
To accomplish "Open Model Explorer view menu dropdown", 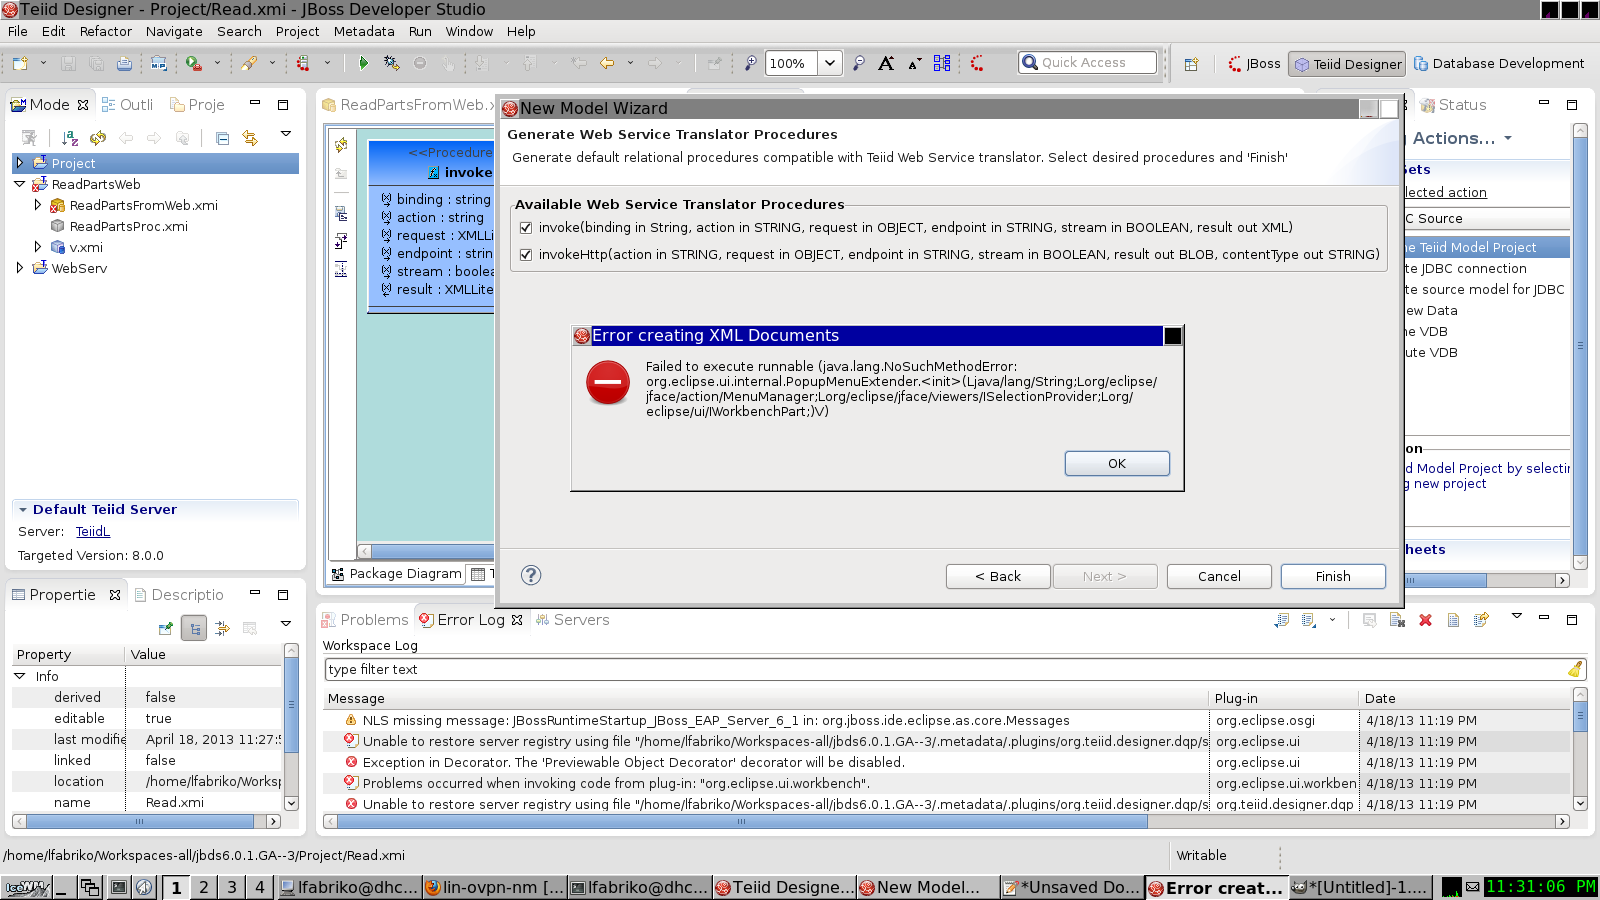I will click(x=285, y=134).
